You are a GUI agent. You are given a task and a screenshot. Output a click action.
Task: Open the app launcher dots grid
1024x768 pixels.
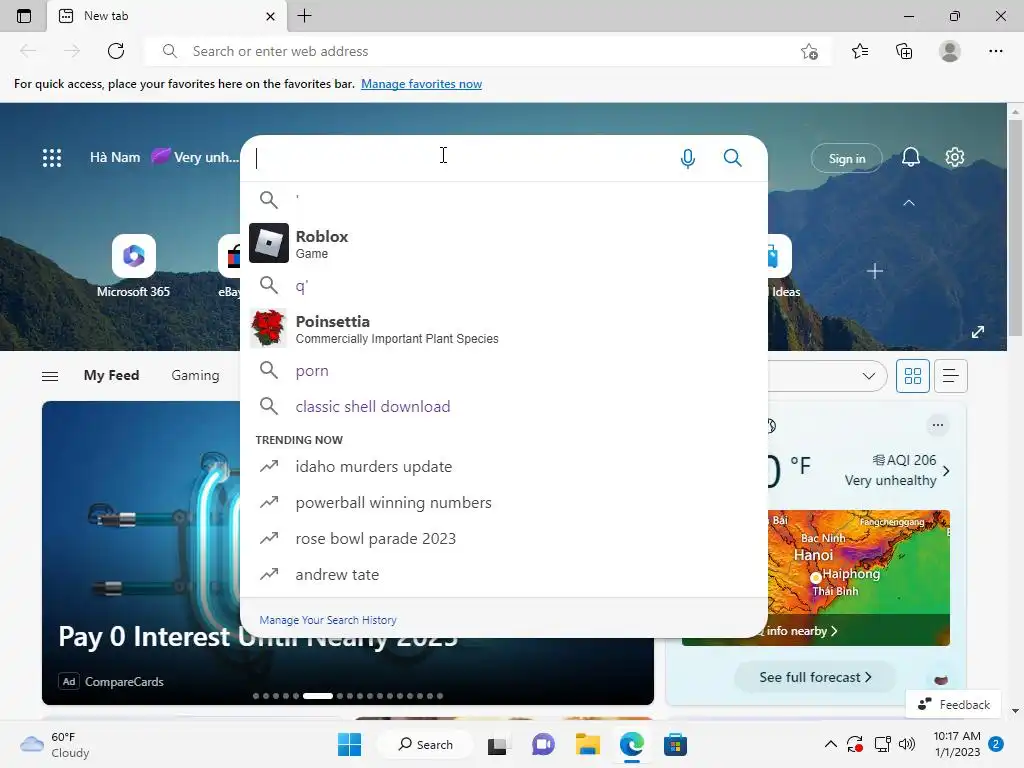(52, 158)
